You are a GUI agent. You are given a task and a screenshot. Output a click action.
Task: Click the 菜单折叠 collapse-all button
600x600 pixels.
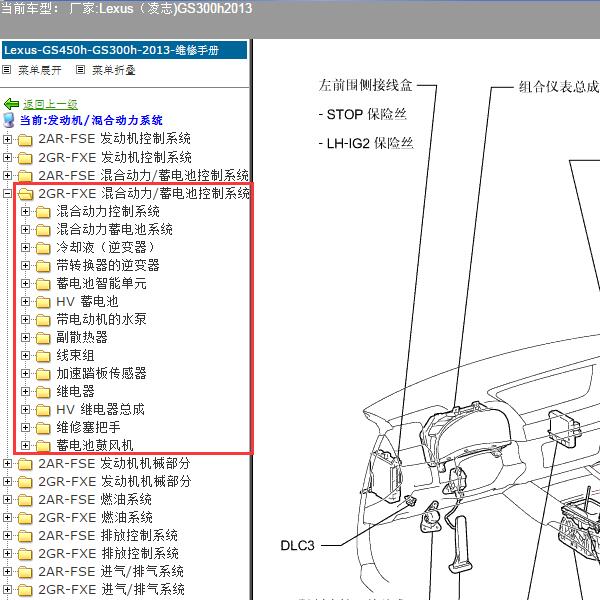pos(114,70)
